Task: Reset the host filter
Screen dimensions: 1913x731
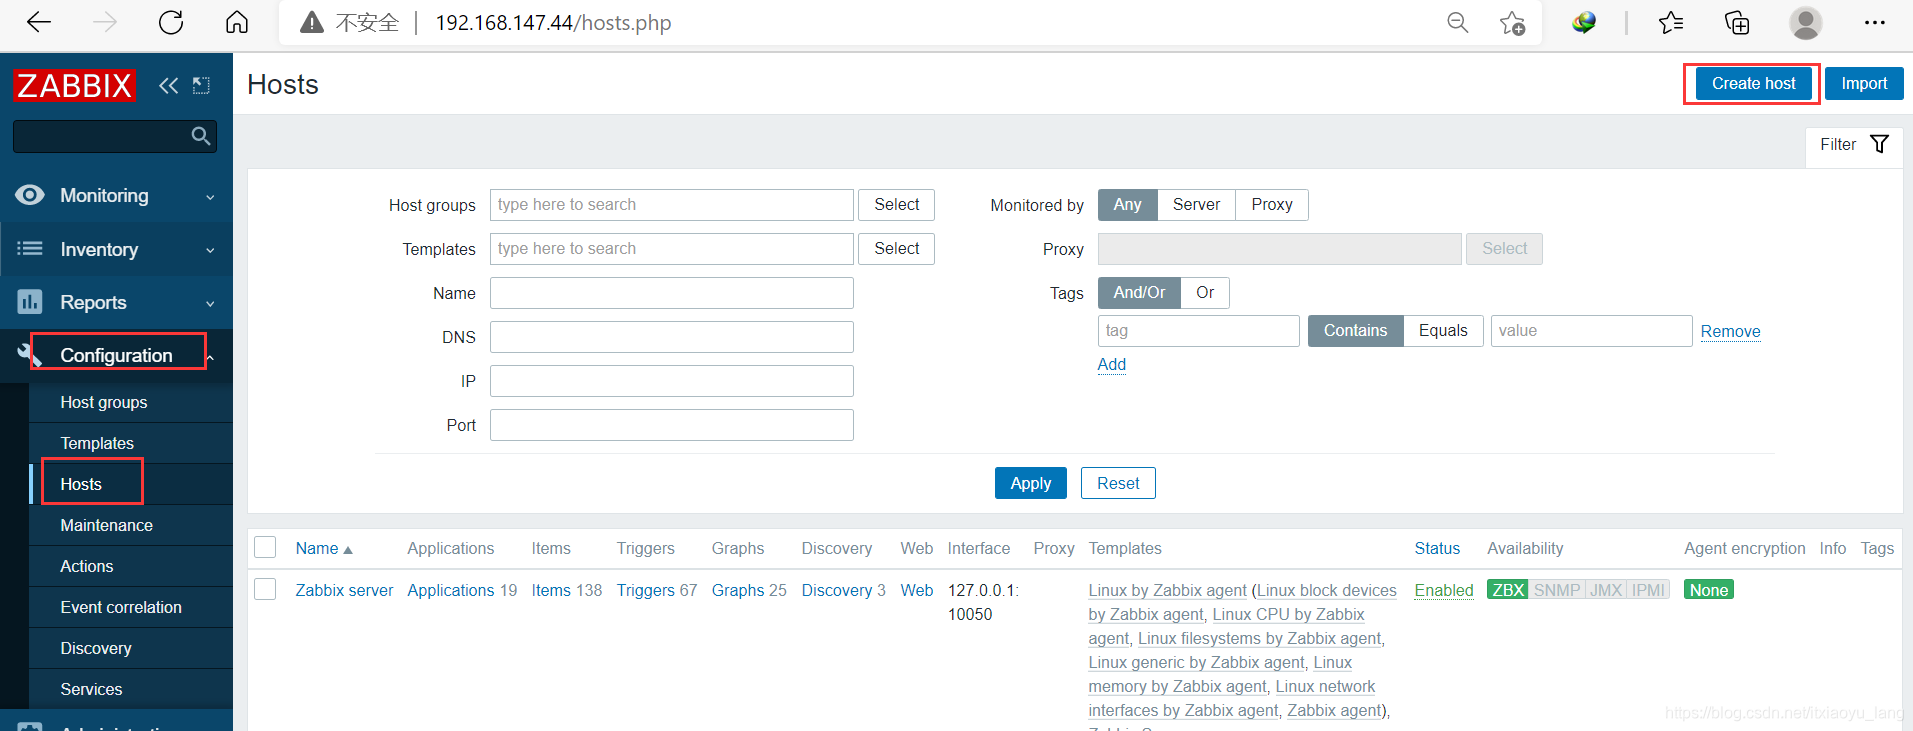Action: [1118, 483]
